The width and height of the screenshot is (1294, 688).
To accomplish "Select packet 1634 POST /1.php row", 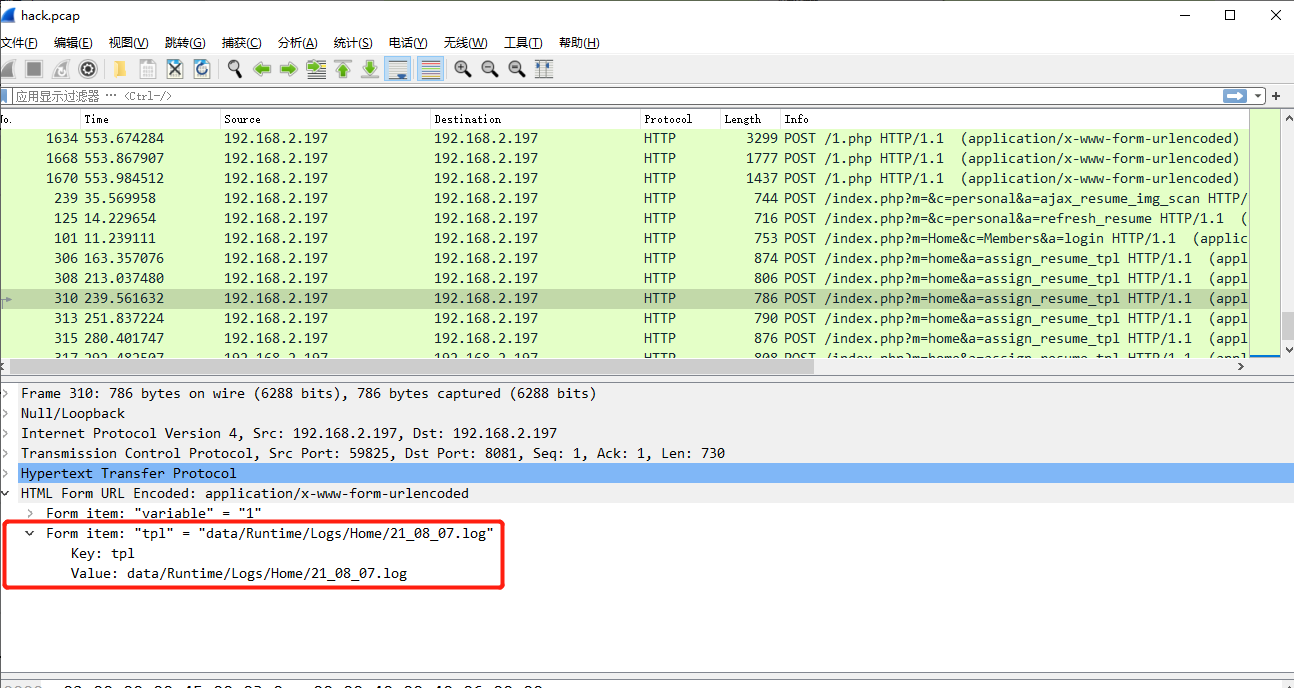I will [x=625, y=138].
